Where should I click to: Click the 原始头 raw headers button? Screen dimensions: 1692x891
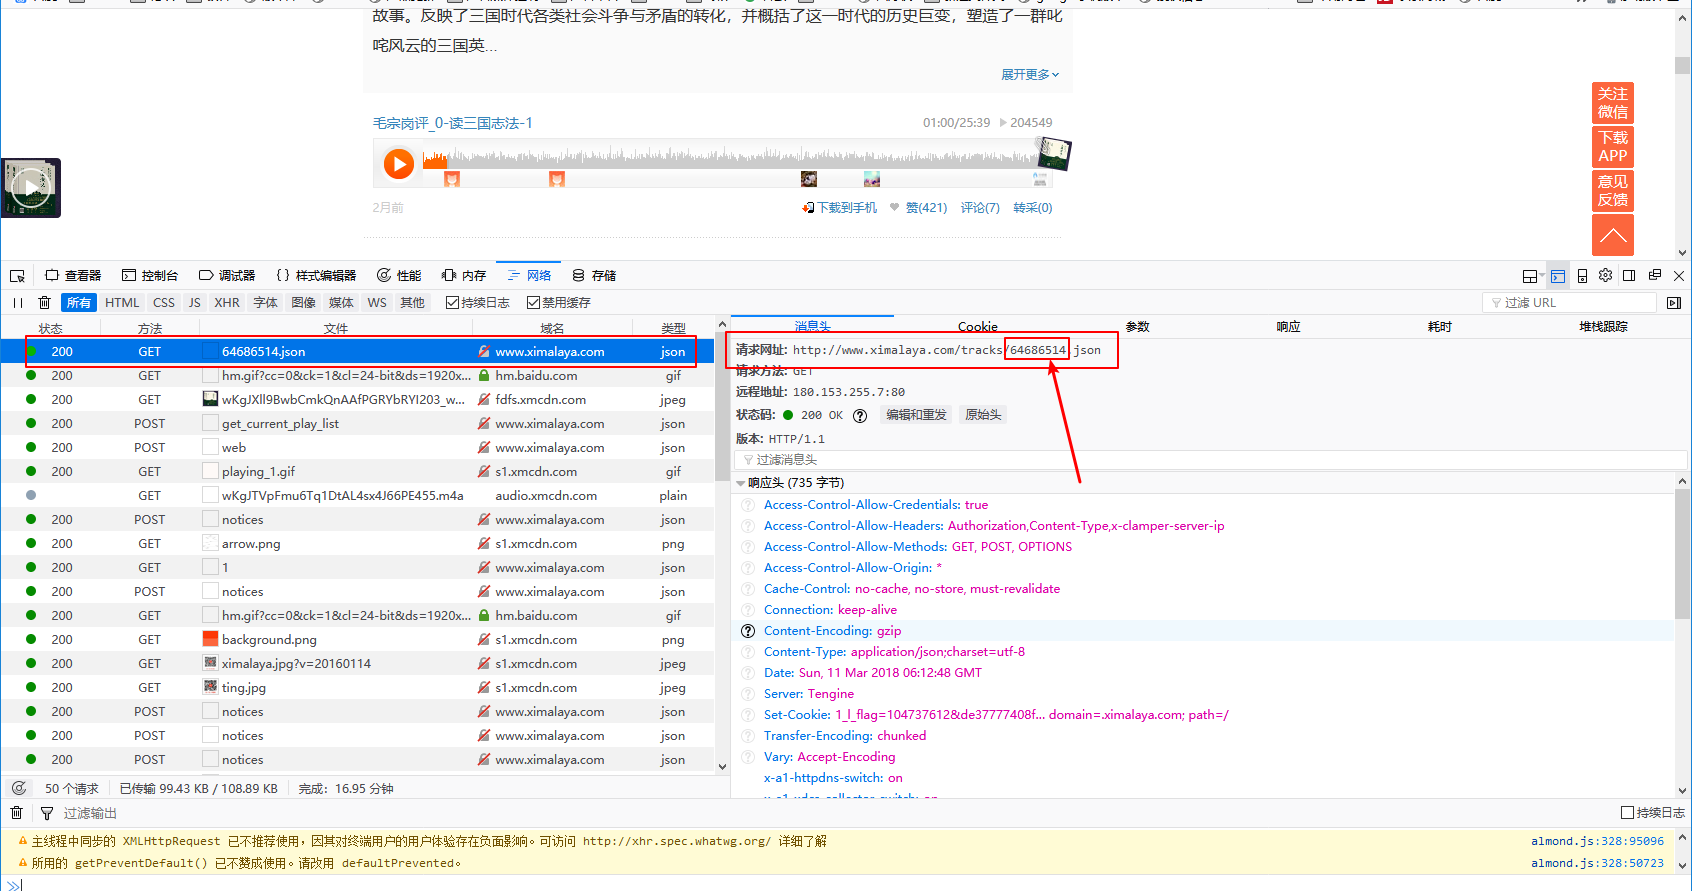(983, 415)
